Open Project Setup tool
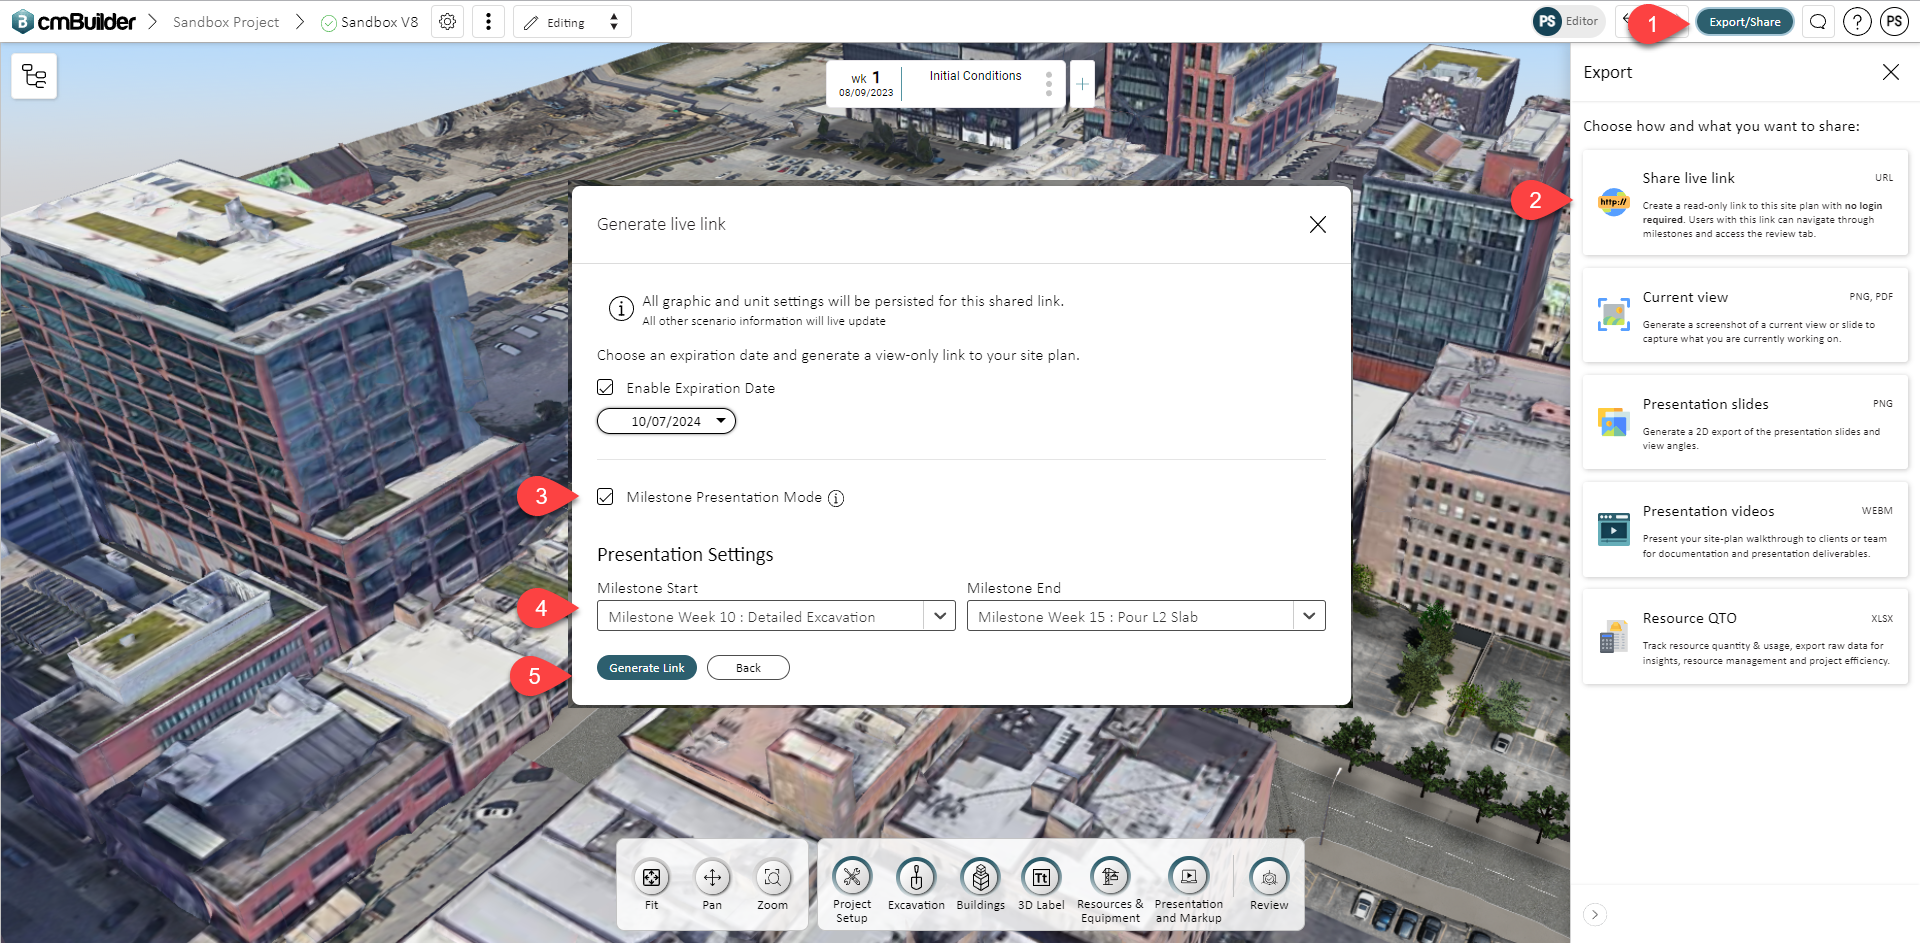The width and height of the screenshot is (1920, 943). [852, 890]
